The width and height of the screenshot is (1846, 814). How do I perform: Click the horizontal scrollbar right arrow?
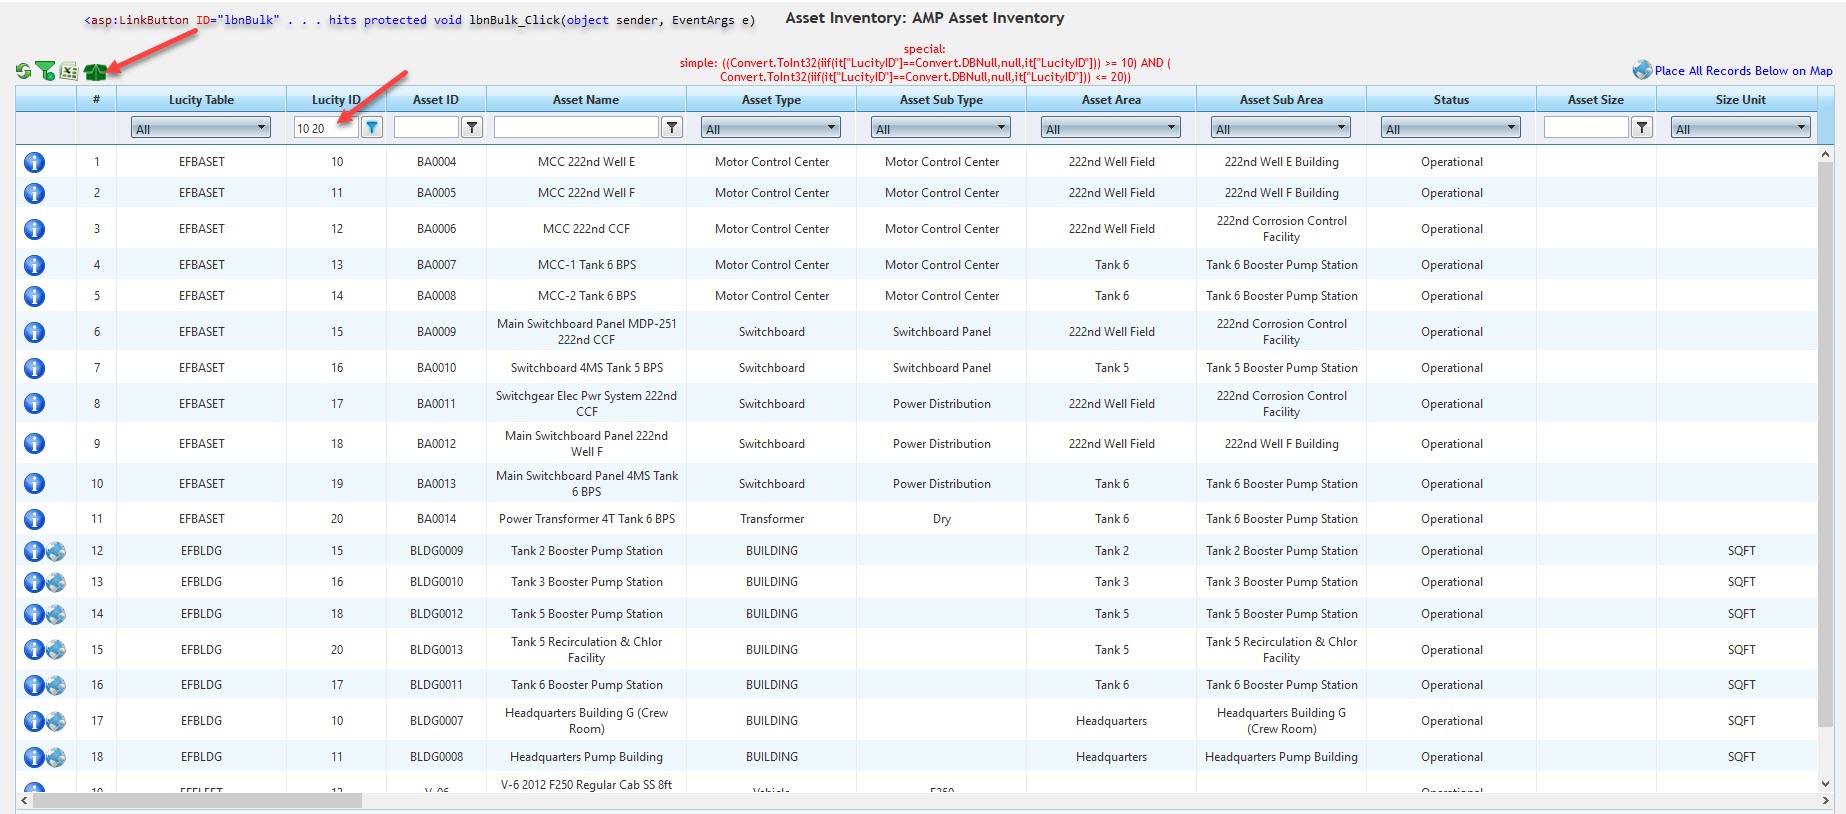(x=1826, y=800)
